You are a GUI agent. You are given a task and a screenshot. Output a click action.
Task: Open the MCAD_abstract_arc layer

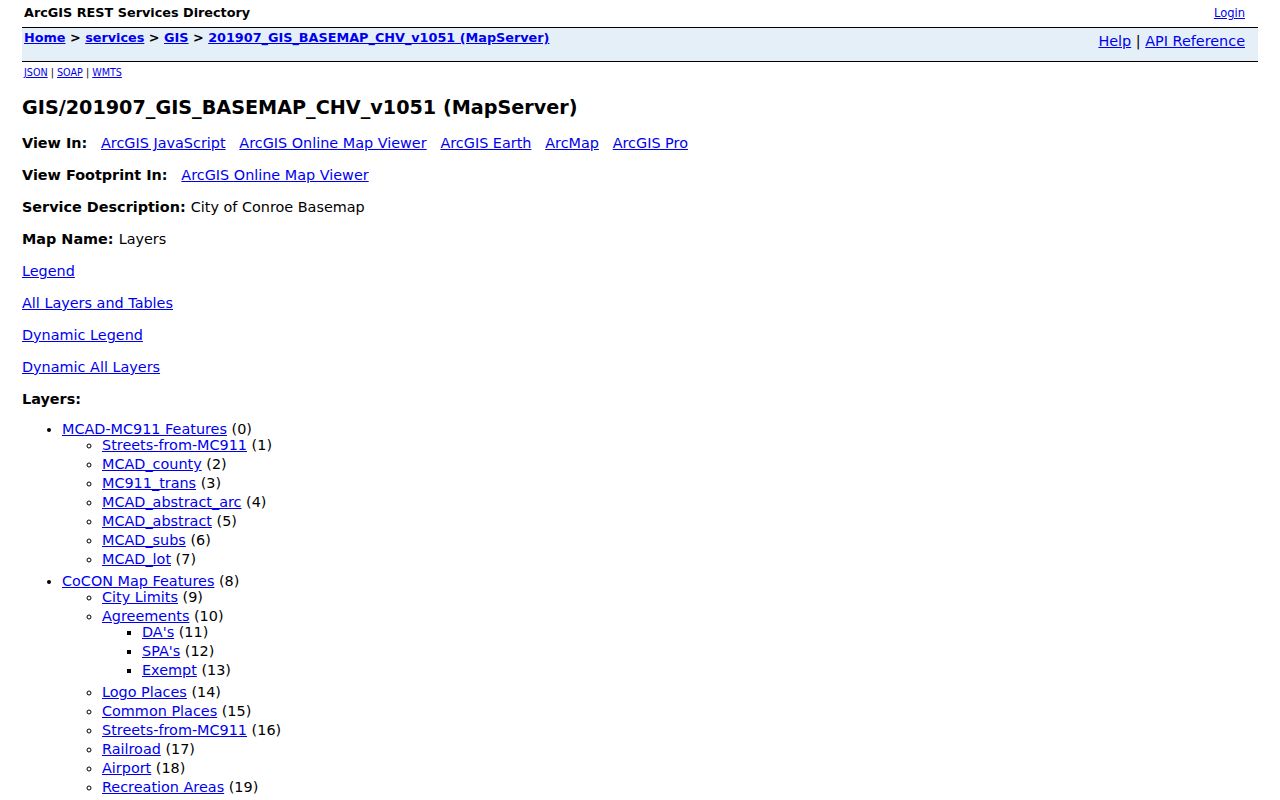(172, 502)
